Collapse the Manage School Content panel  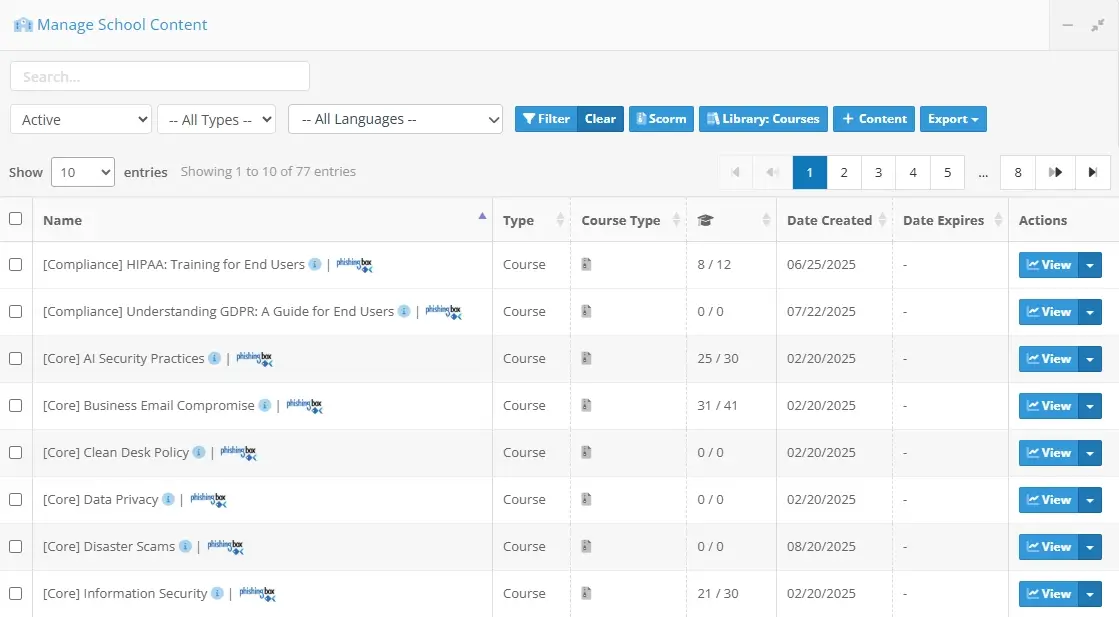point(1068,25)
